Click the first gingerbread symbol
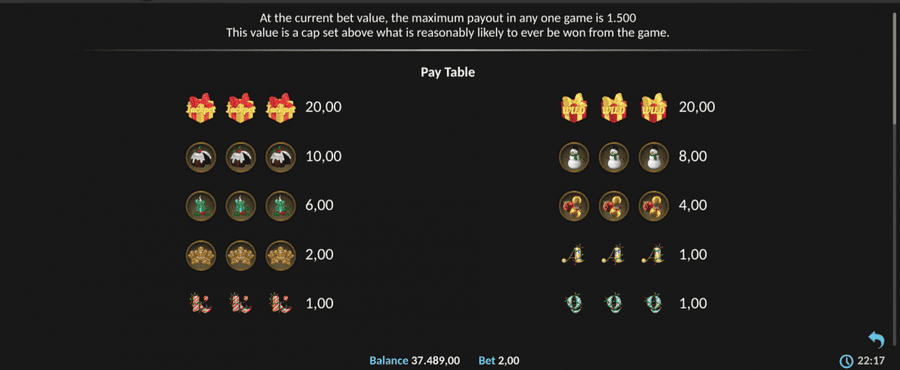This screenshot has width=900, height=370. click(x=201, y=255)
